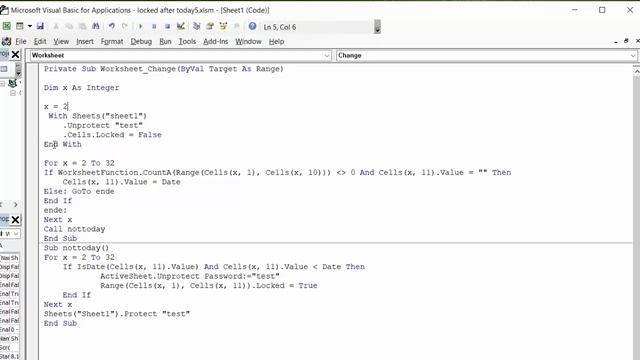Image resolution: width=640 pixels, height=360 pixels.
Task: Open the Tools menu
Action: point(187,42)
